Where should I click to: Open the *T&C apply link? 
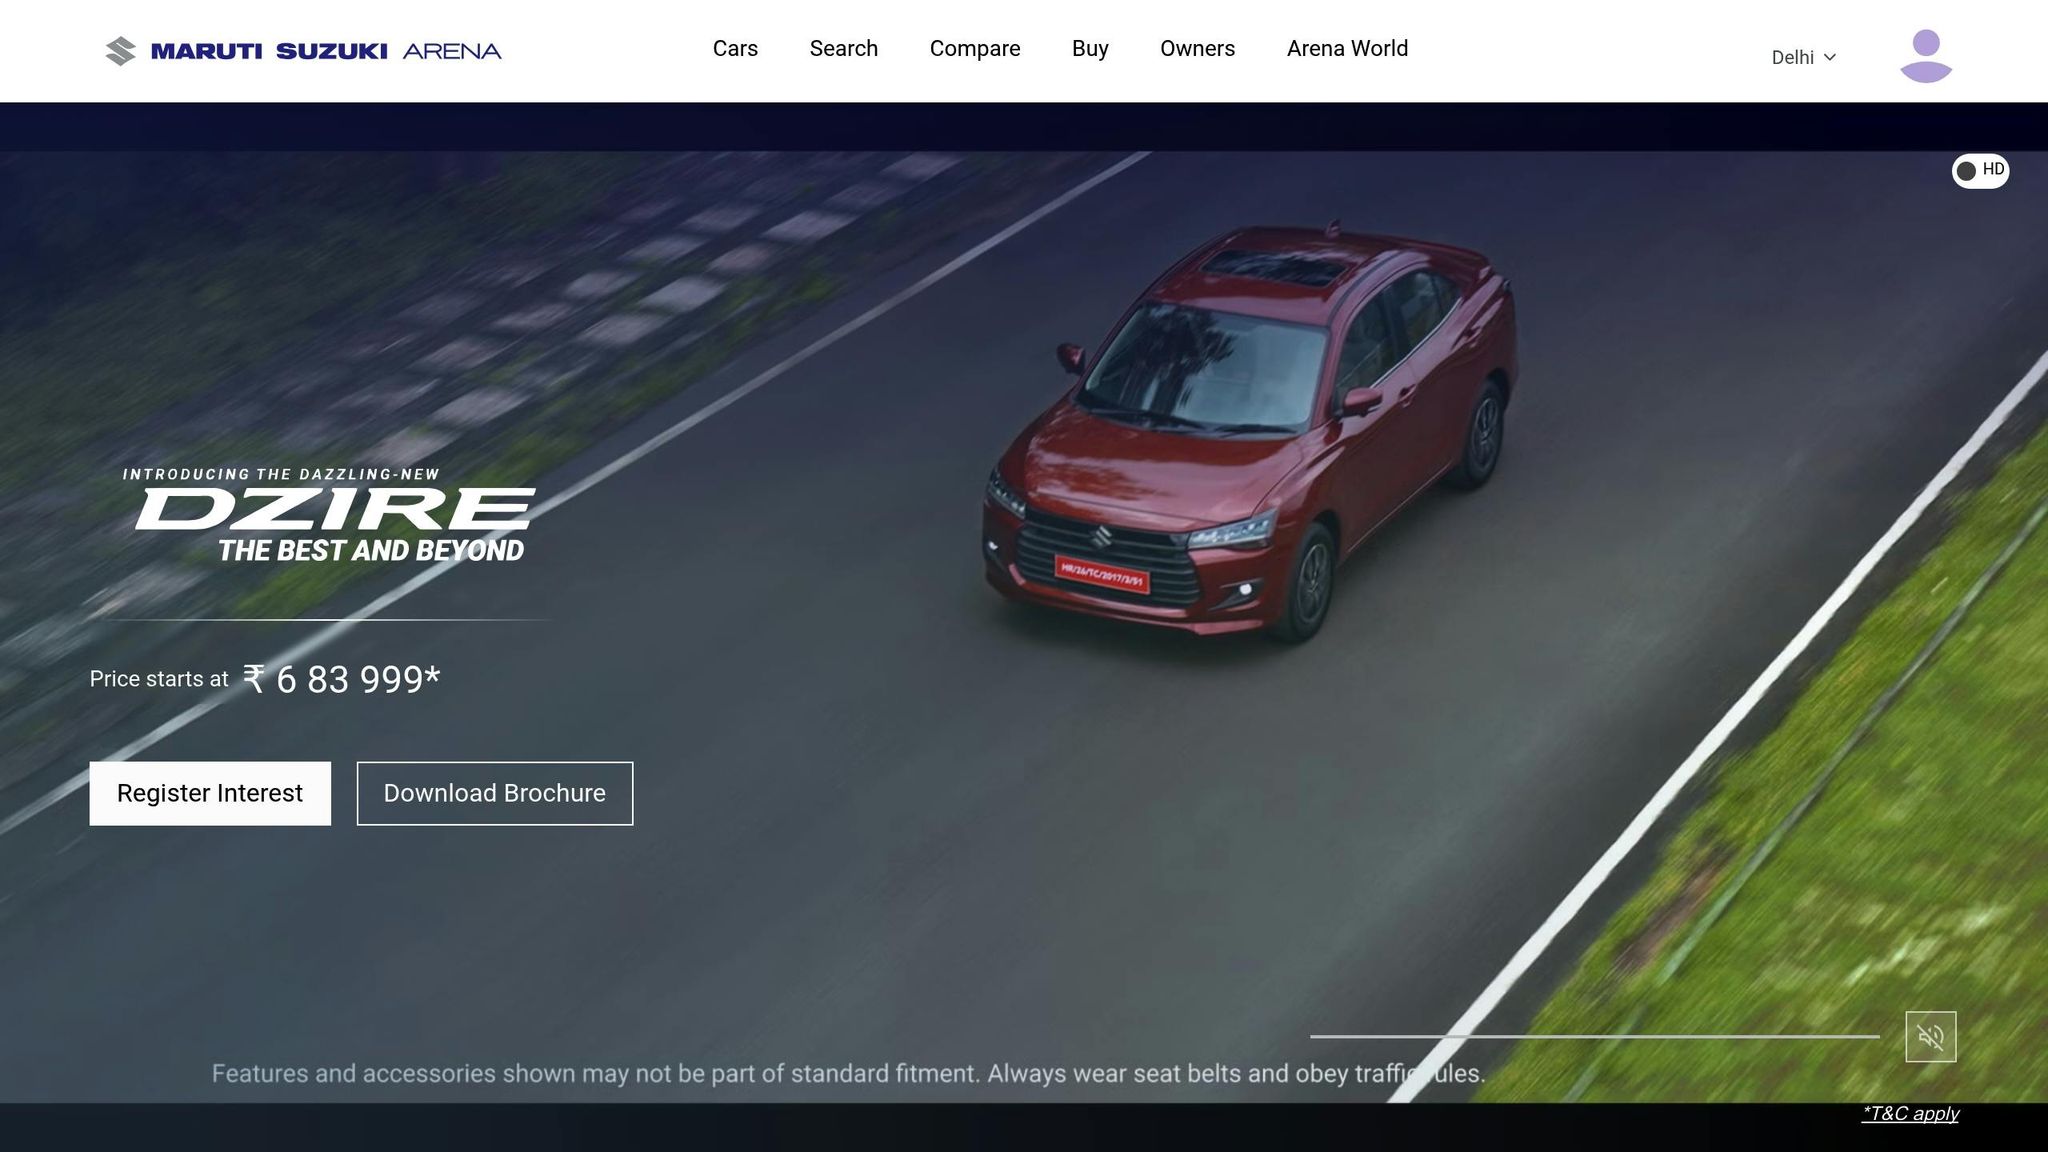1912,1113
